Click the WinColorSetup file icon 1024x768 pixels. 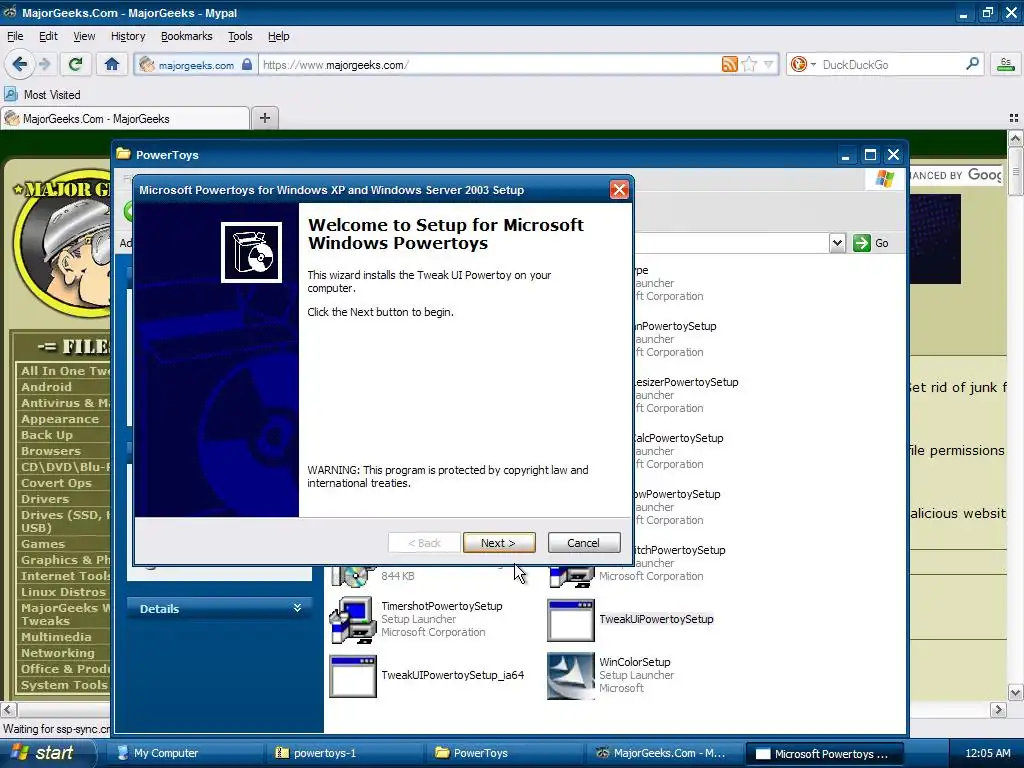pos(570,676)
